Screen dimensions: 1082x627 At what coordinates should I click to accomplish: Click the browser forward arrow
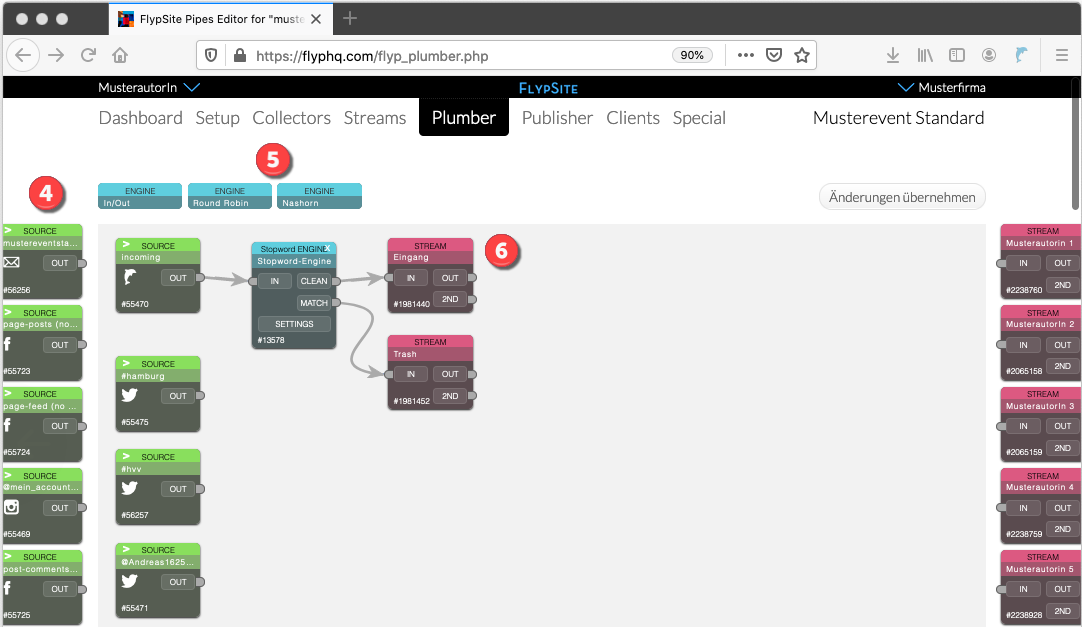point(56,55)
